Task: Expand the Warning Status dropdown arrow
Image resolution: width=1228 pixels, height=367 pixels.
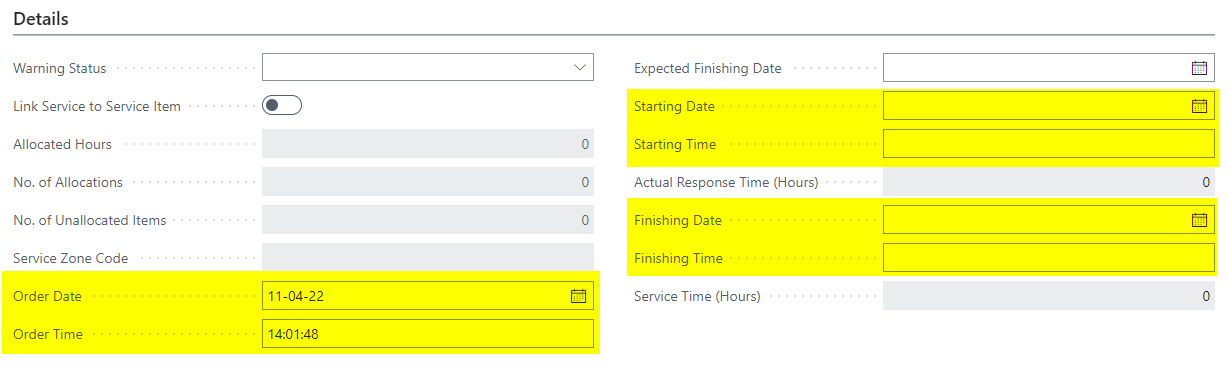Action: pos(579,68)
